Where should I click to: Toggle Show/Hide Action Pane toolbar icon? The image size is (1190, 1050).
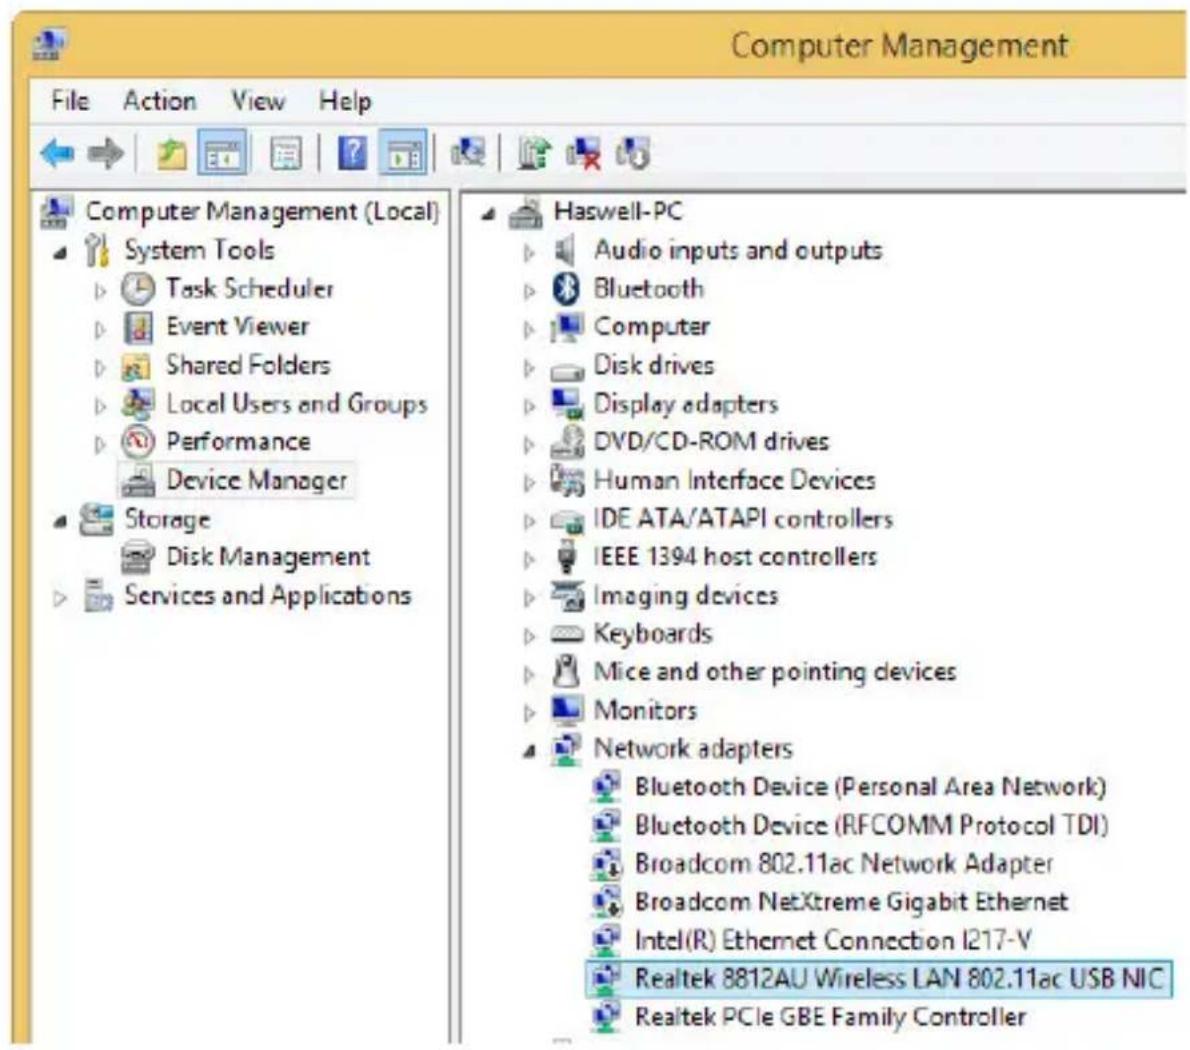(x=403, y=152)
